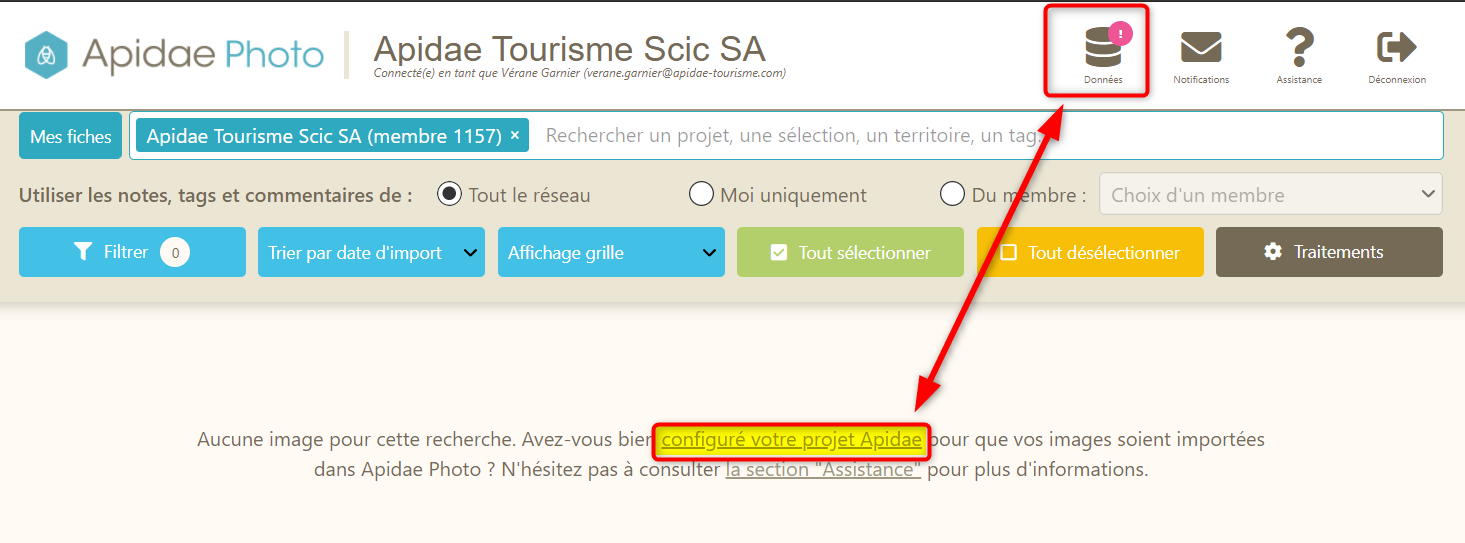
Task: Select the Du membre radio button
Action: [952, 194]
